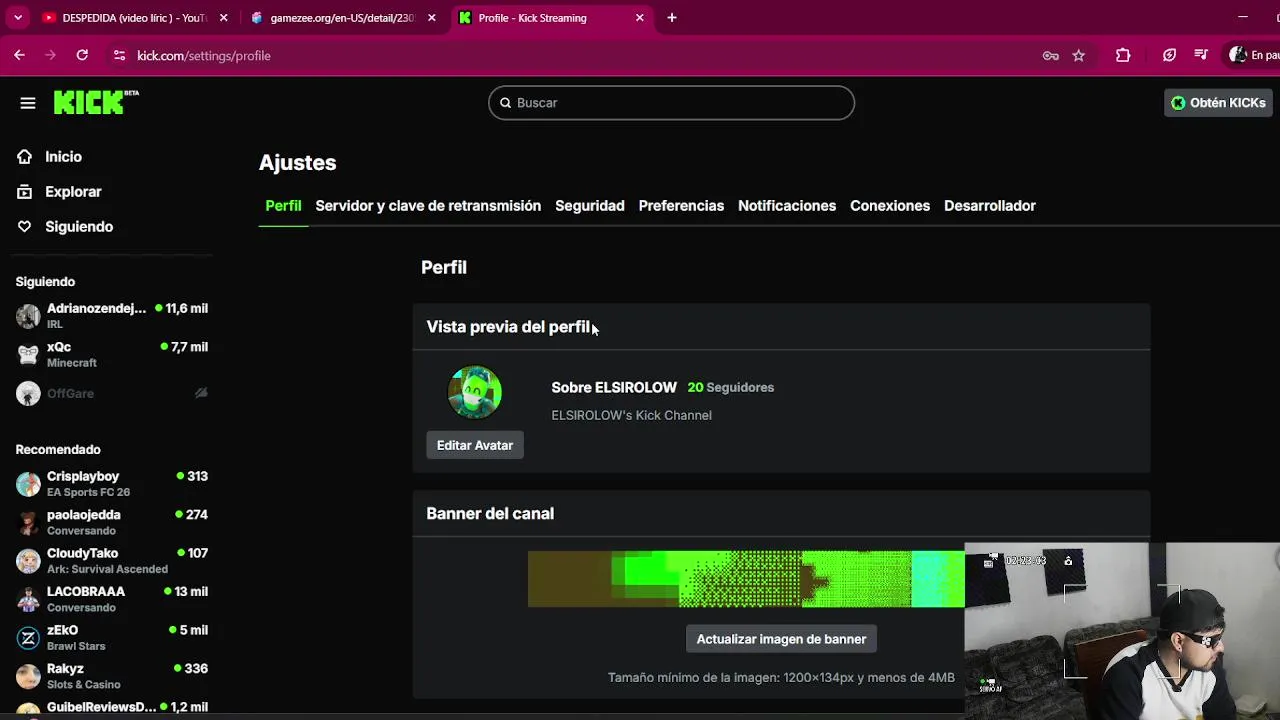Open the Explorar page
Image resolution: width=1280 pixels, height=720 pixels.
point(73,192)
